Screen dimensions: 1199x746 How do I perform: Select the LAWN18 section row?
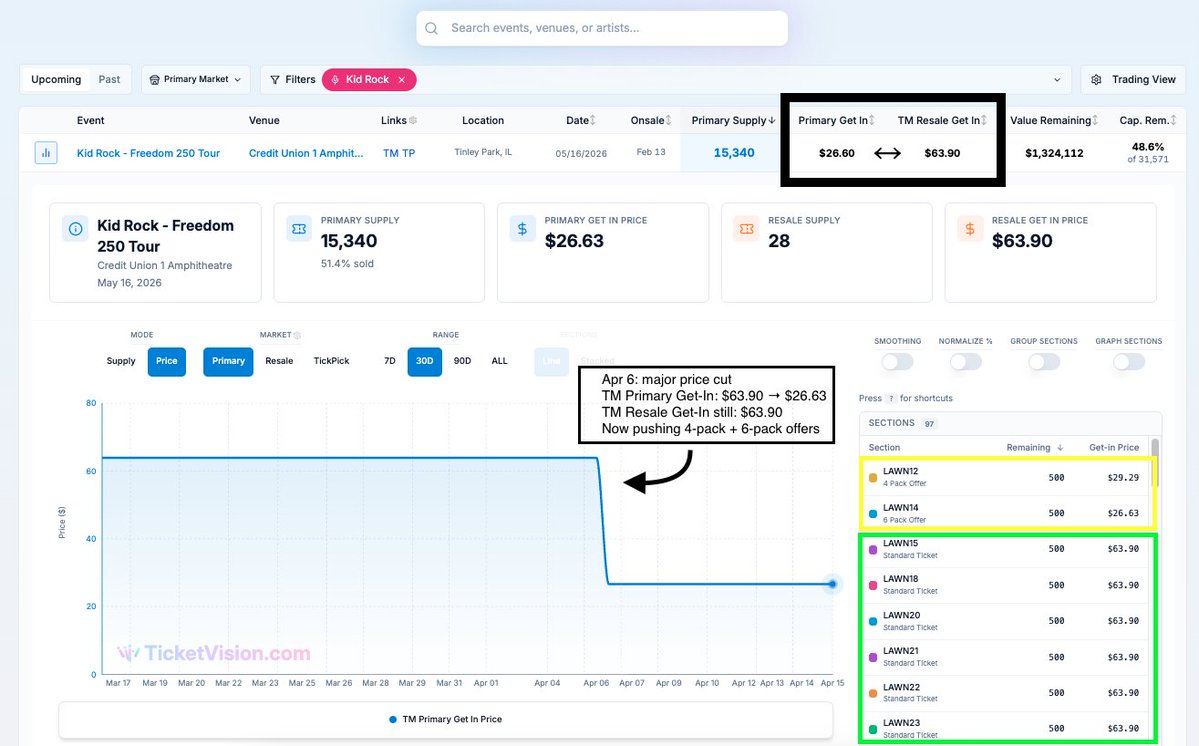1006,585
